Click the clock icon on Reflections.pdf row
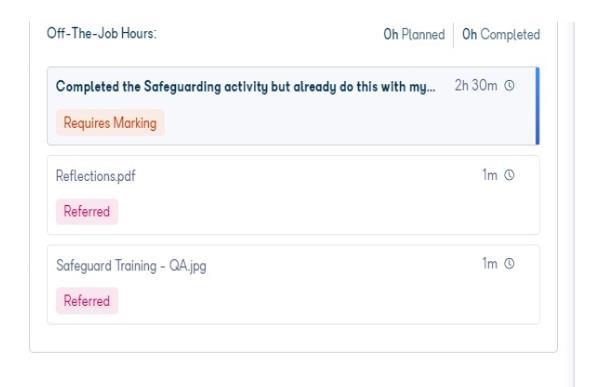 click(509, 175)
